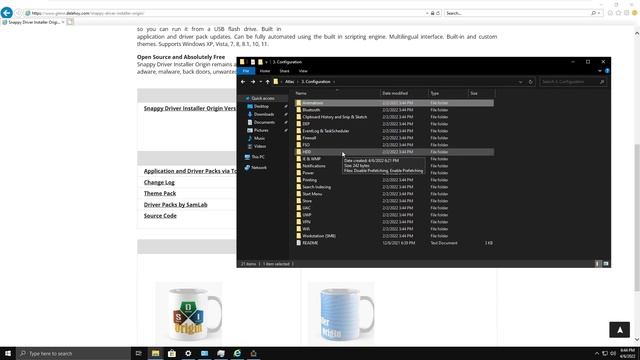The width and height of the screenshot is (640, 360).
Task: Open the Theme Pack link
Action: point(160,193)
